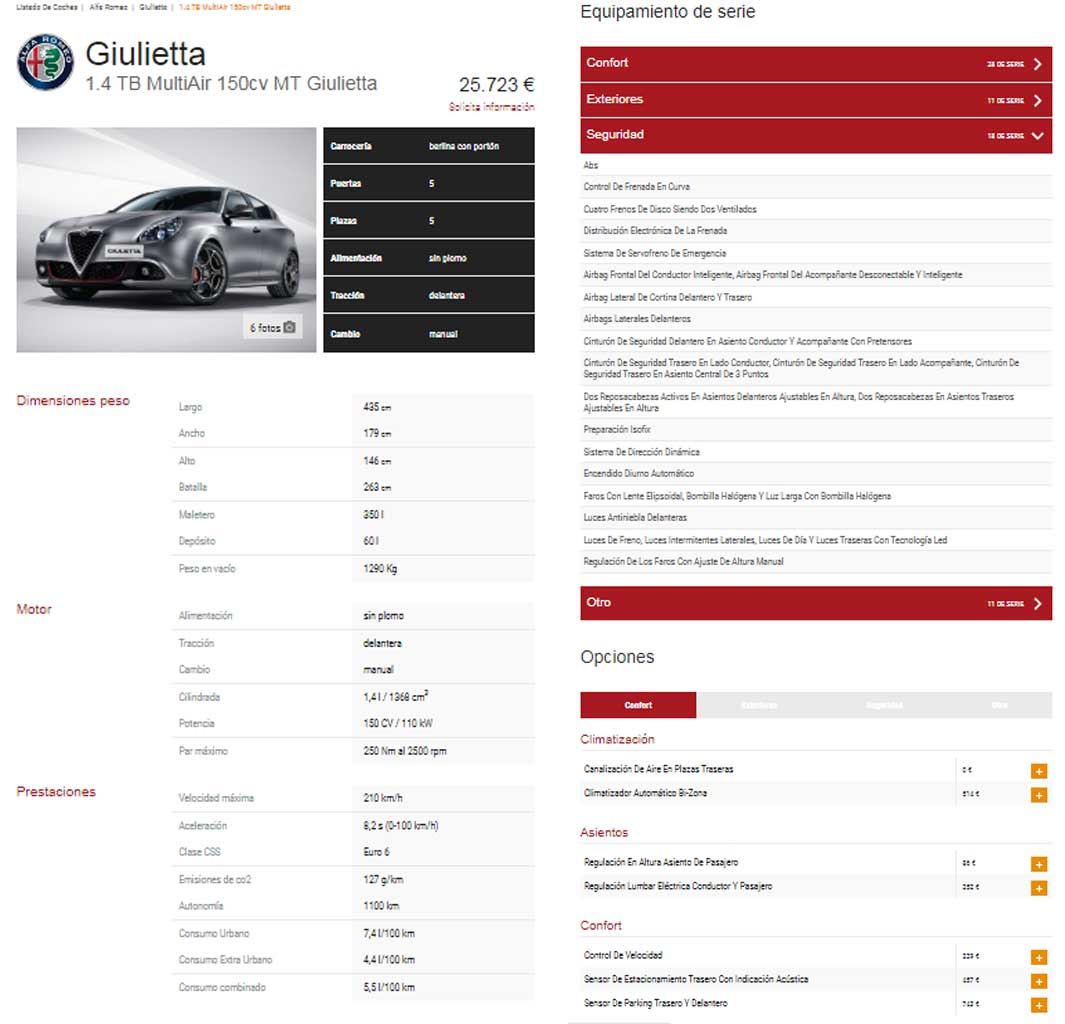The width and height of the screenshot is (1065, 1024).
Task: Select the Maletero 350 l value
Action: (x=374, y=515)
